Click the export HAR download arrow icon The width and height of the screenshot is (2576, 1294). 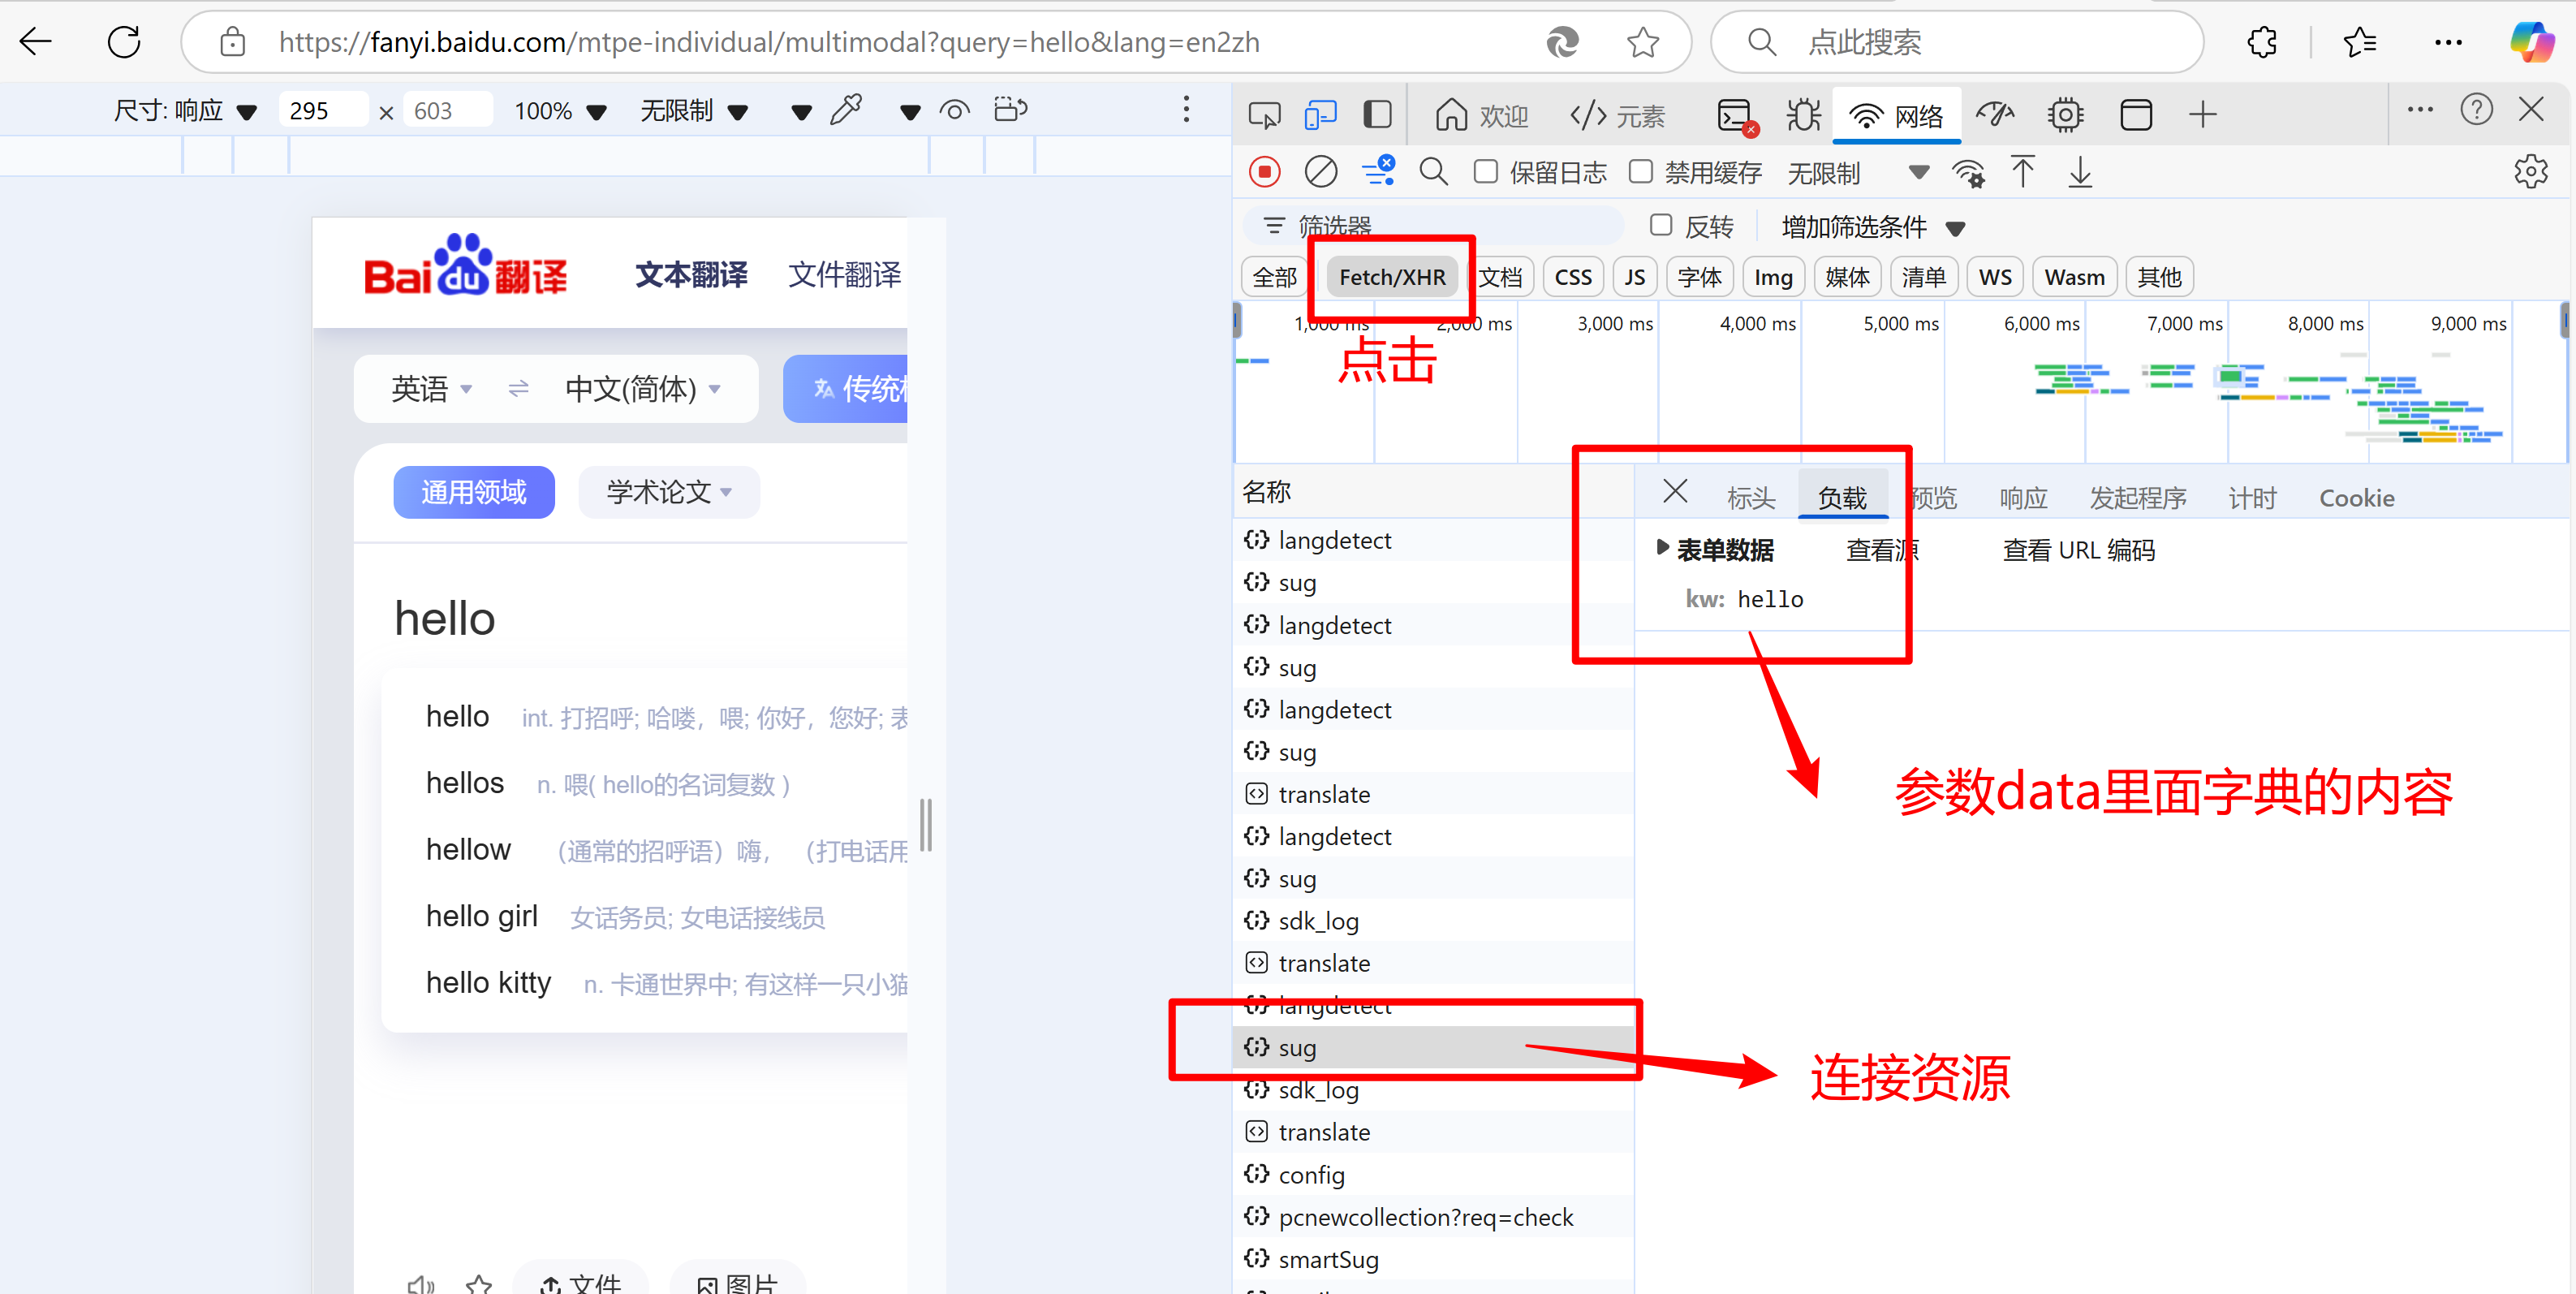(x=2080, y=172)
